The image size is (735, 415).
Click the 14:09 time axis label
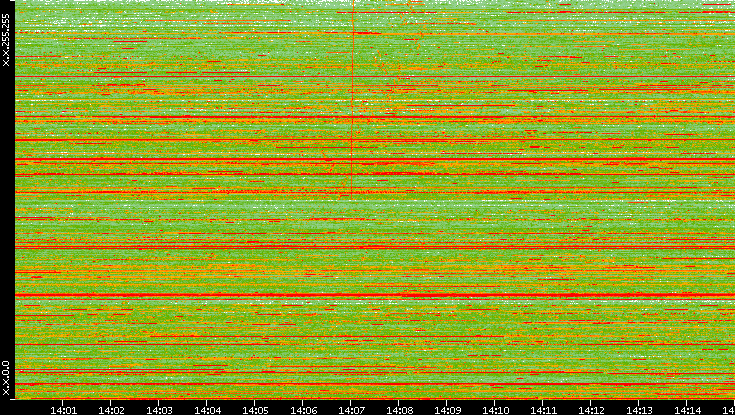(x=447, y=410)
